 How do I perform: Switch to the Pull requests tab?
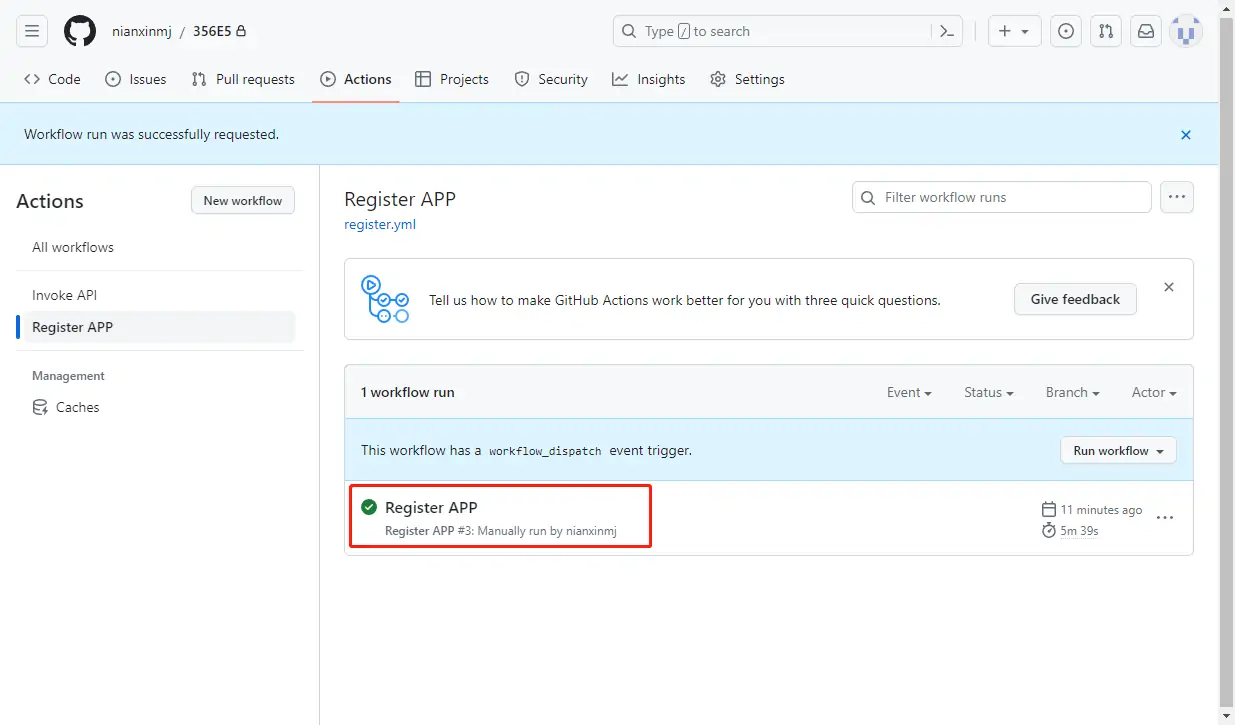pos(243,79)
